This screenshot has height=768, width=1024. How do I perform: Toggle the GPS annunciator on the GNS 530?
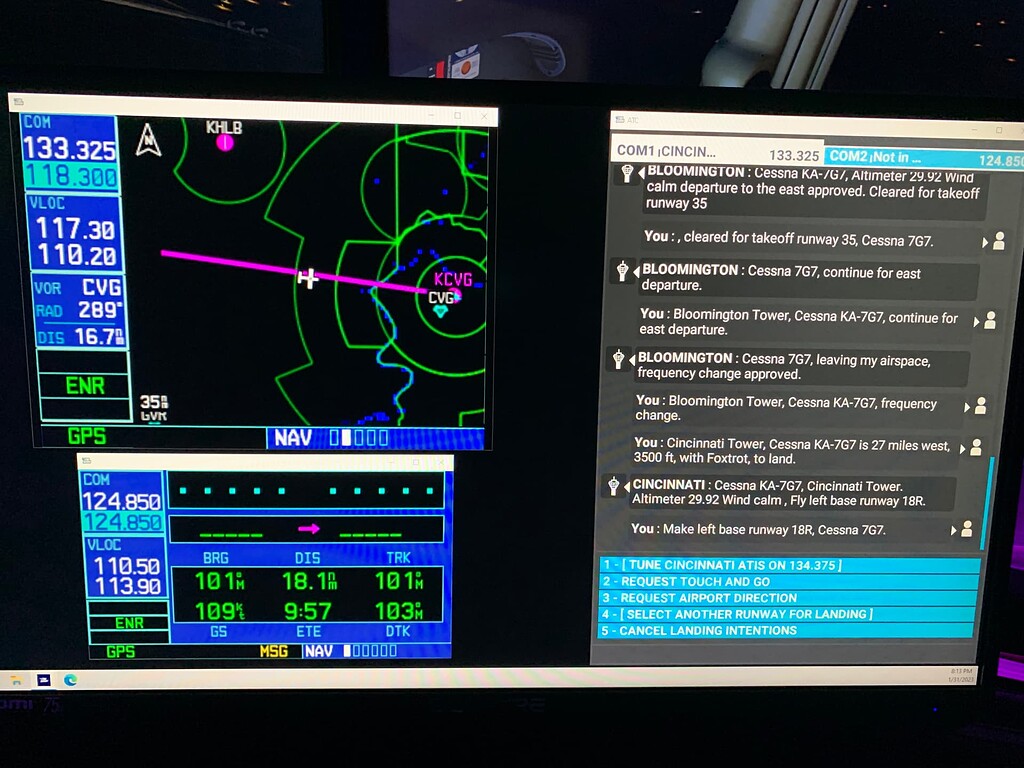pos(85,435)
